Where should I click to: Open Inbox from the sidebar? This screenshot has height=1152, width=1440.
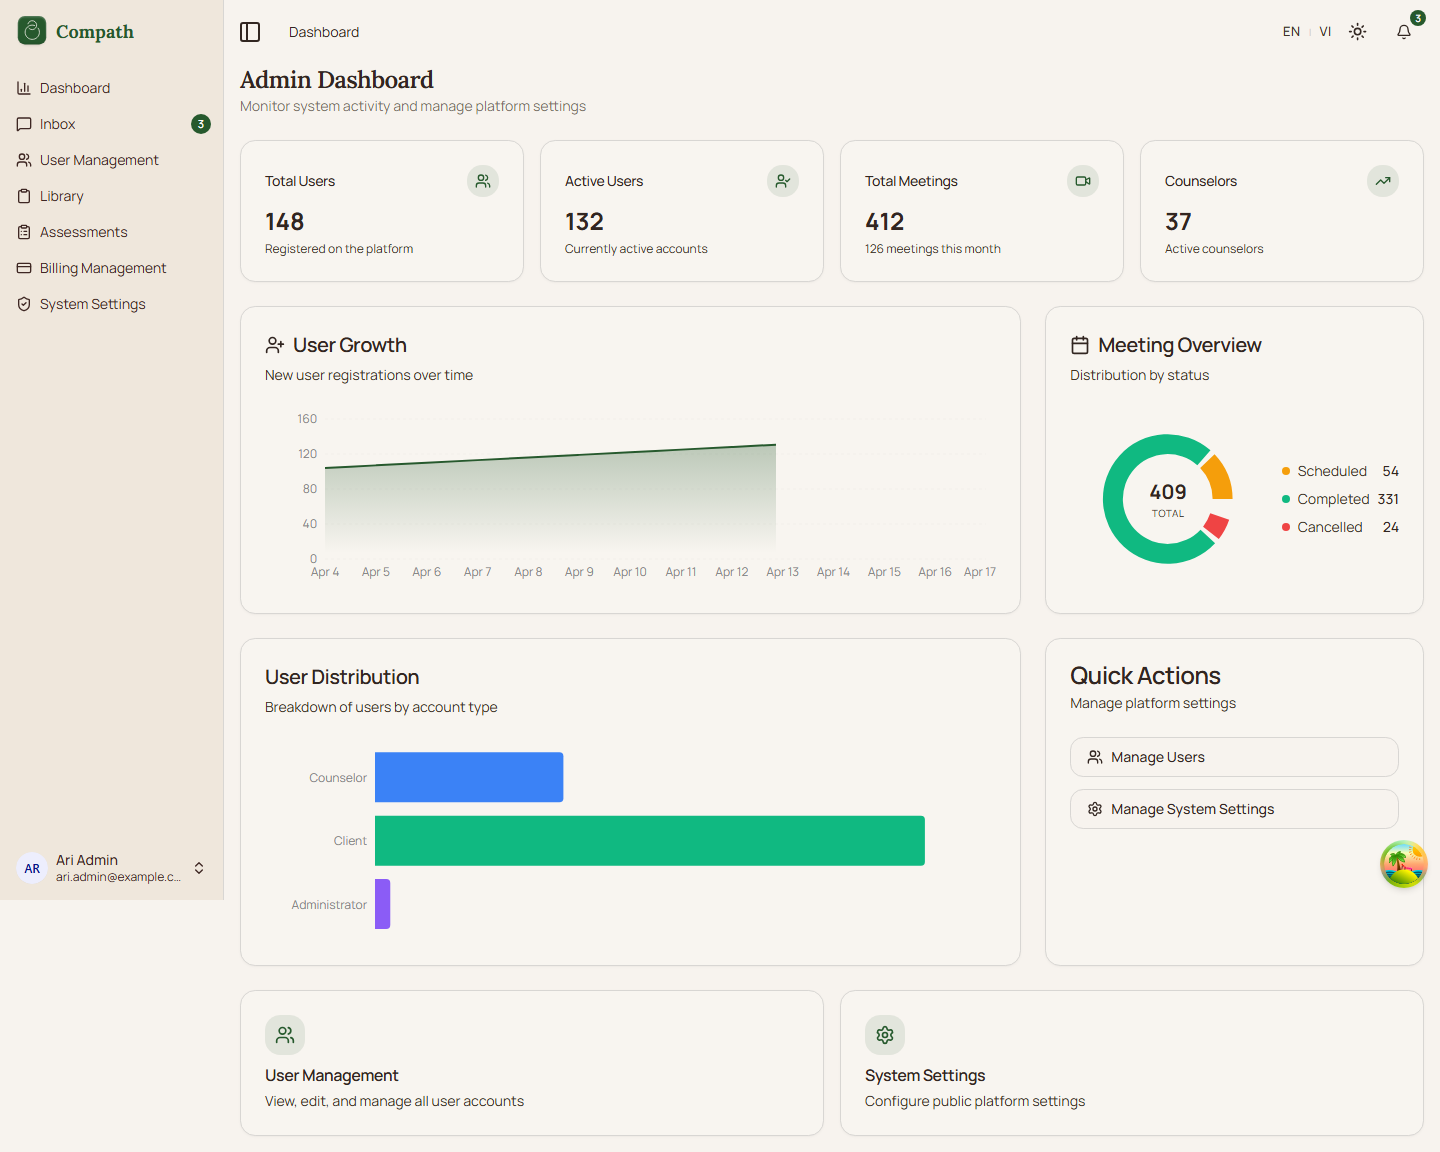pyautogui.click(x=58, y=124)
